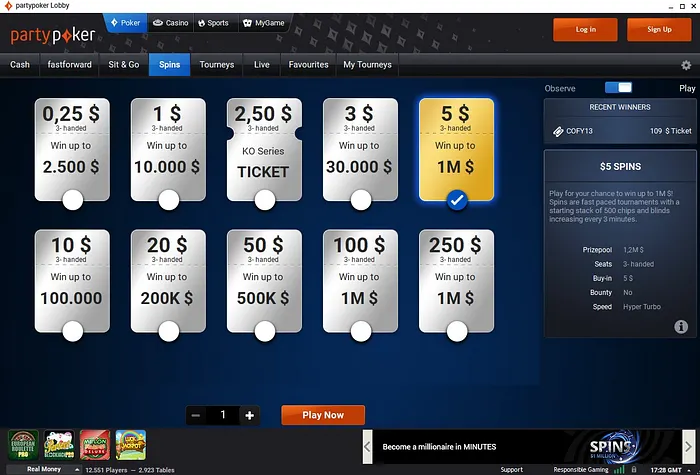Select the 0,25 $ spin ticket
The height and width of the screenshot is (475, 700).
[x=72, y=150]
